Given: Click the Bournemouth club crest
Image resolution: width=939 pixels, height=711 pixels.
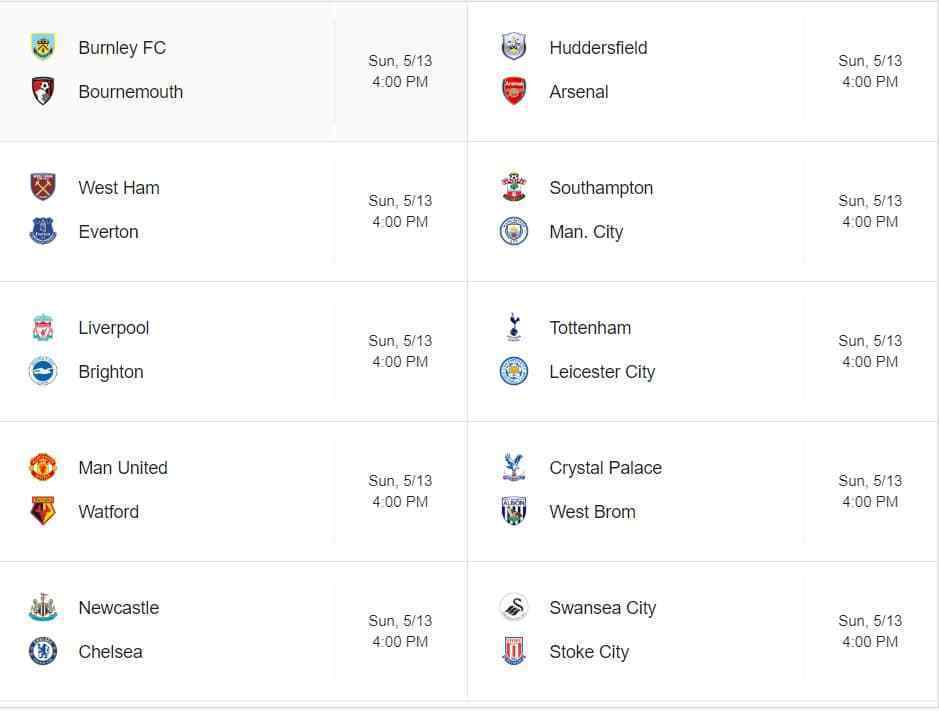Looking at the screenshot, I should tap(43, 91).
